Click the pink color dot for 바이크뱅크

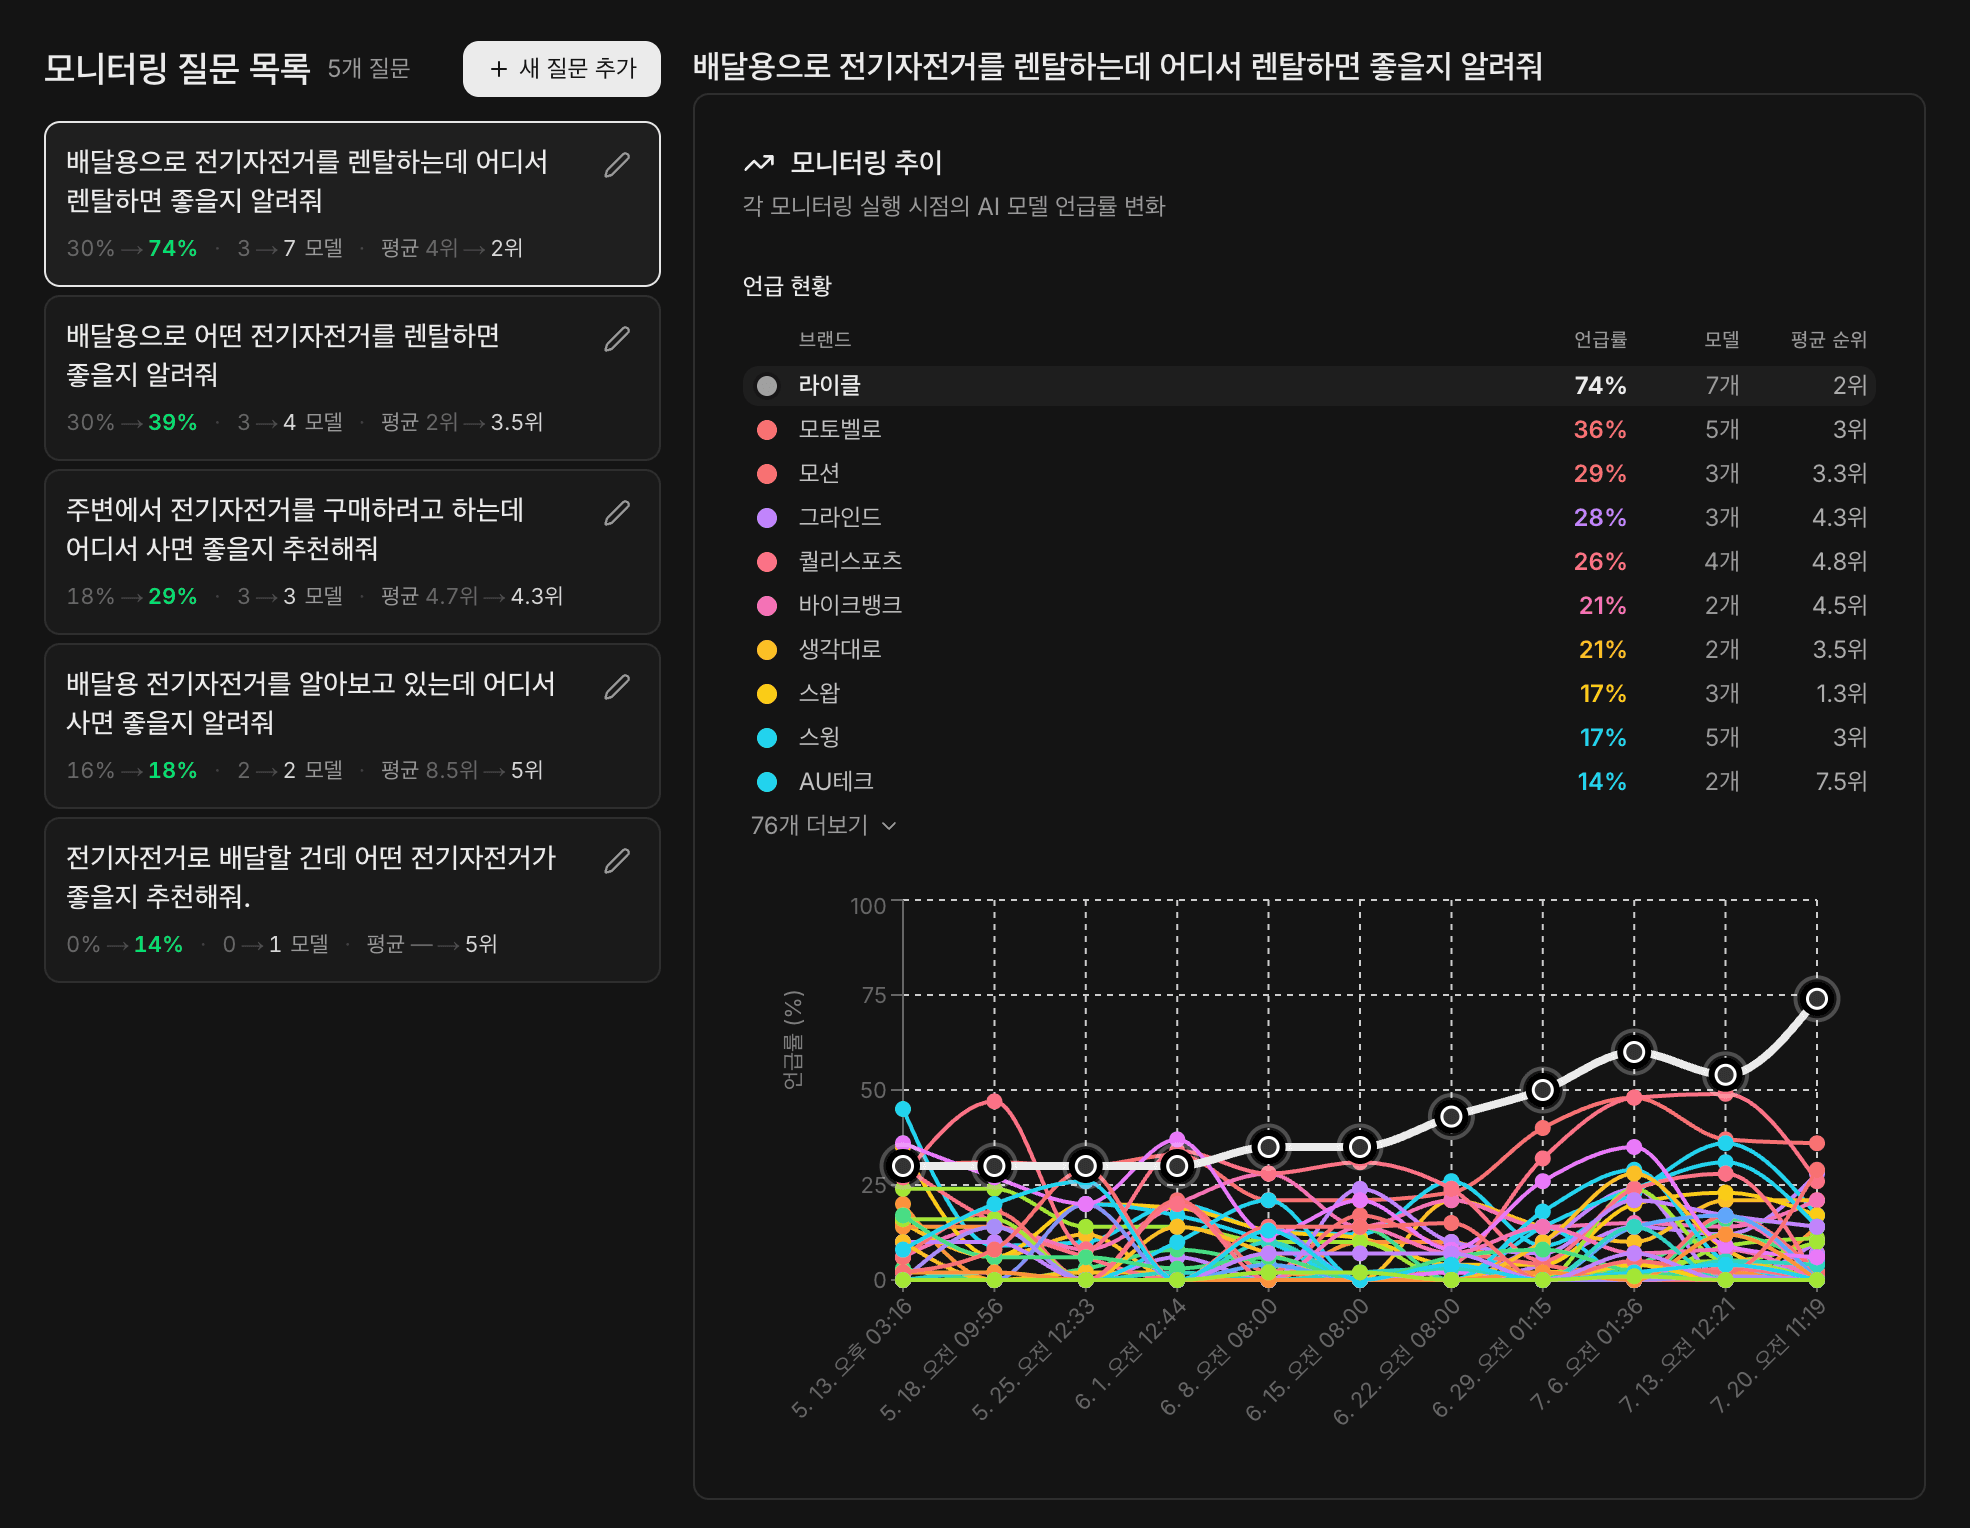coord(767,606)
